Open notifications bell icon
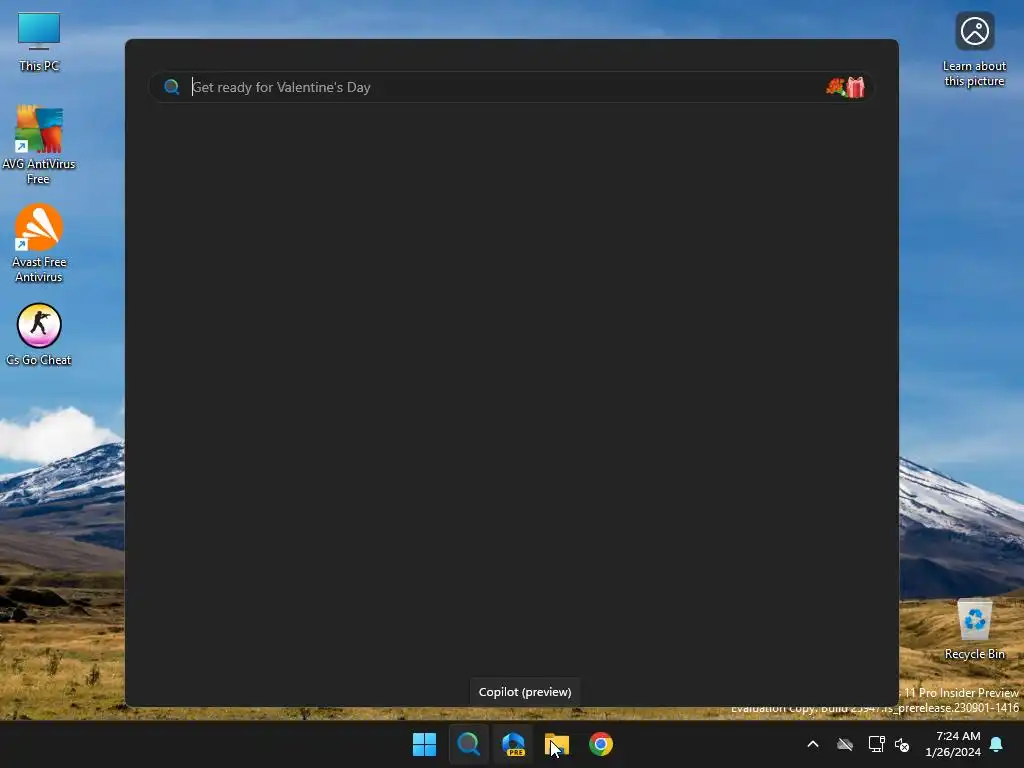1024x768 pixels. (x=997, y=744)
